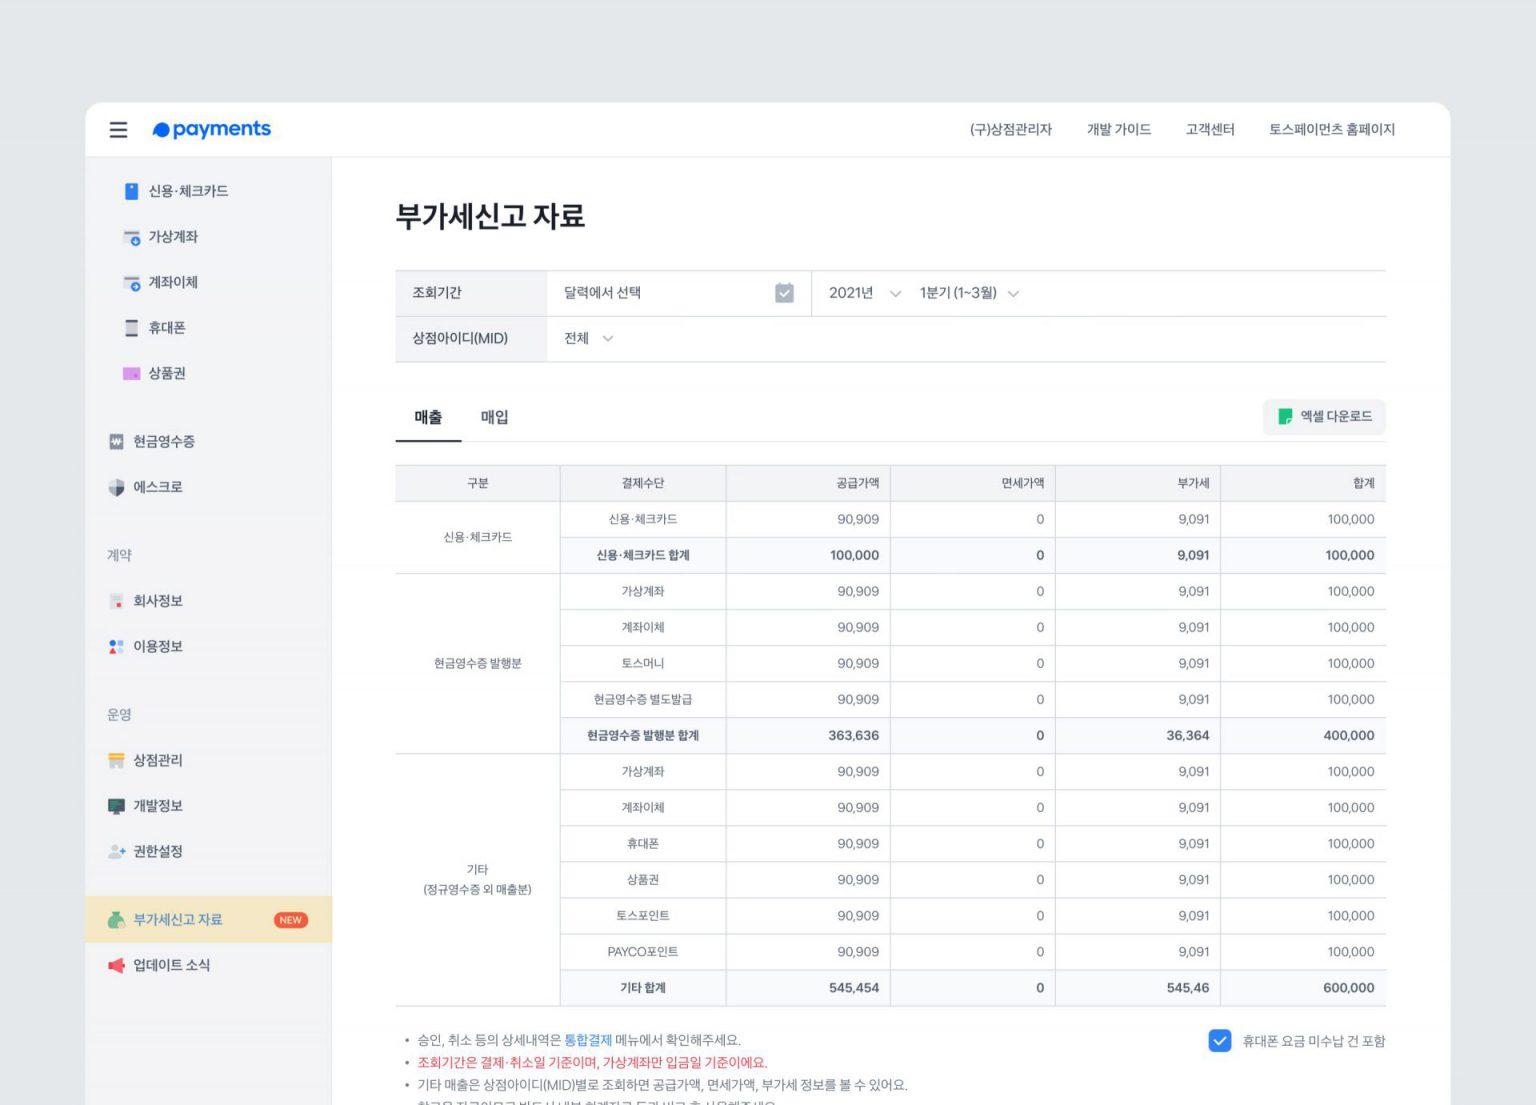This screenshot has width=1536, height=1105.
Task: Click the 휴대폰 phone icon in the sidebar
Action: (131, 328)
